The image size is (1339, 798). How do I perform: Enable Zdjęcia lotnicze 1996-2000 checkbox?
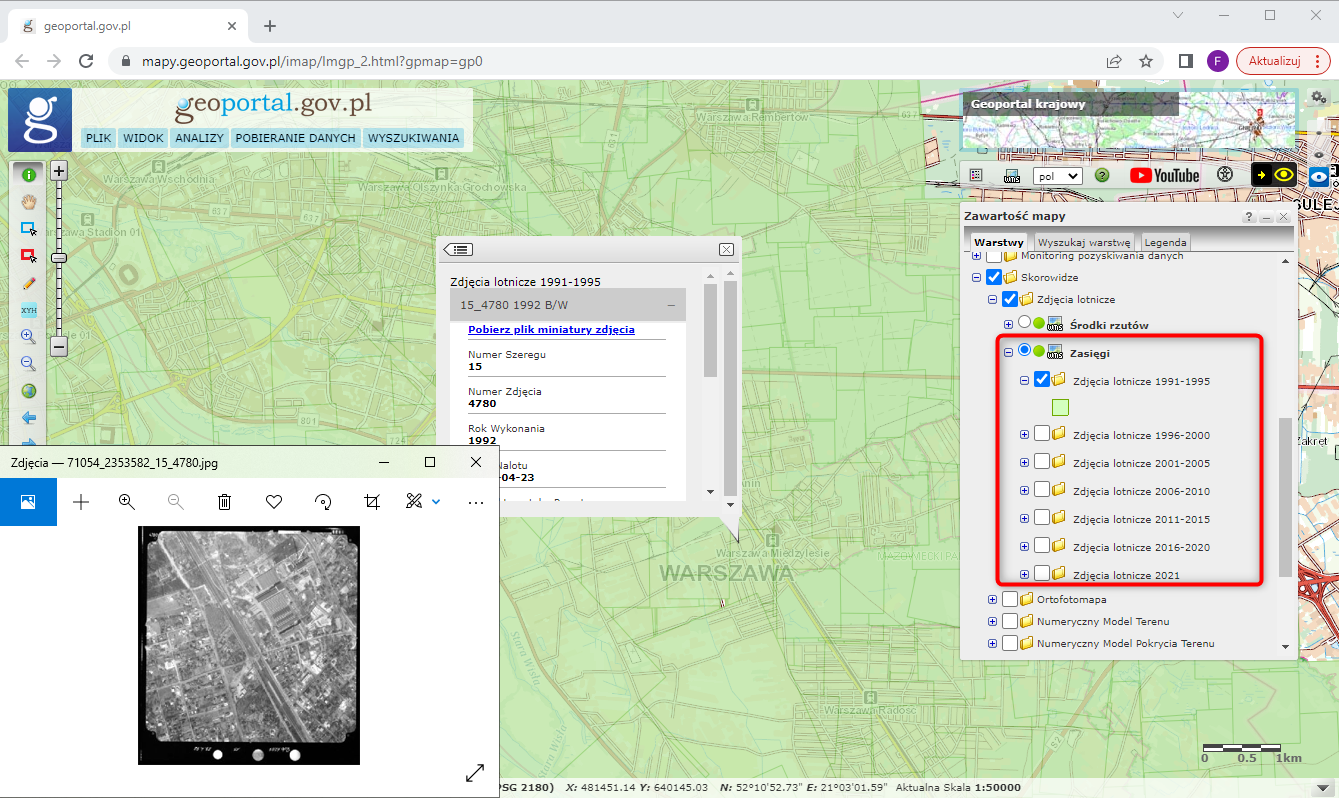[x=1042, y=435]
